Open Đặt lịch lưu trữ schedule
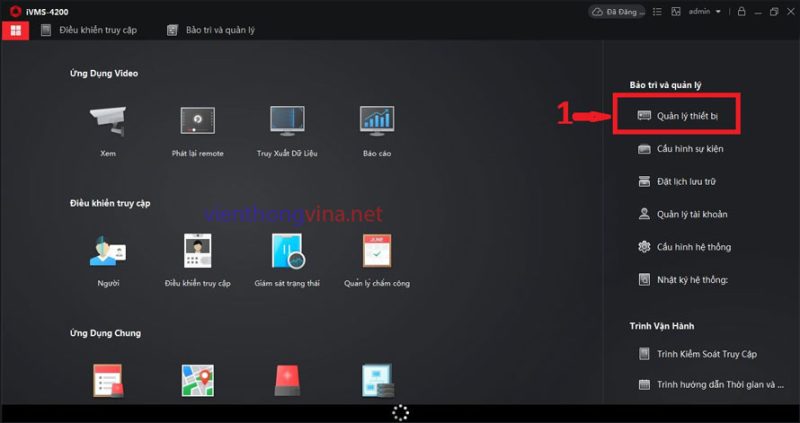This screenshot has height=423, width=800. click(677, 182)
